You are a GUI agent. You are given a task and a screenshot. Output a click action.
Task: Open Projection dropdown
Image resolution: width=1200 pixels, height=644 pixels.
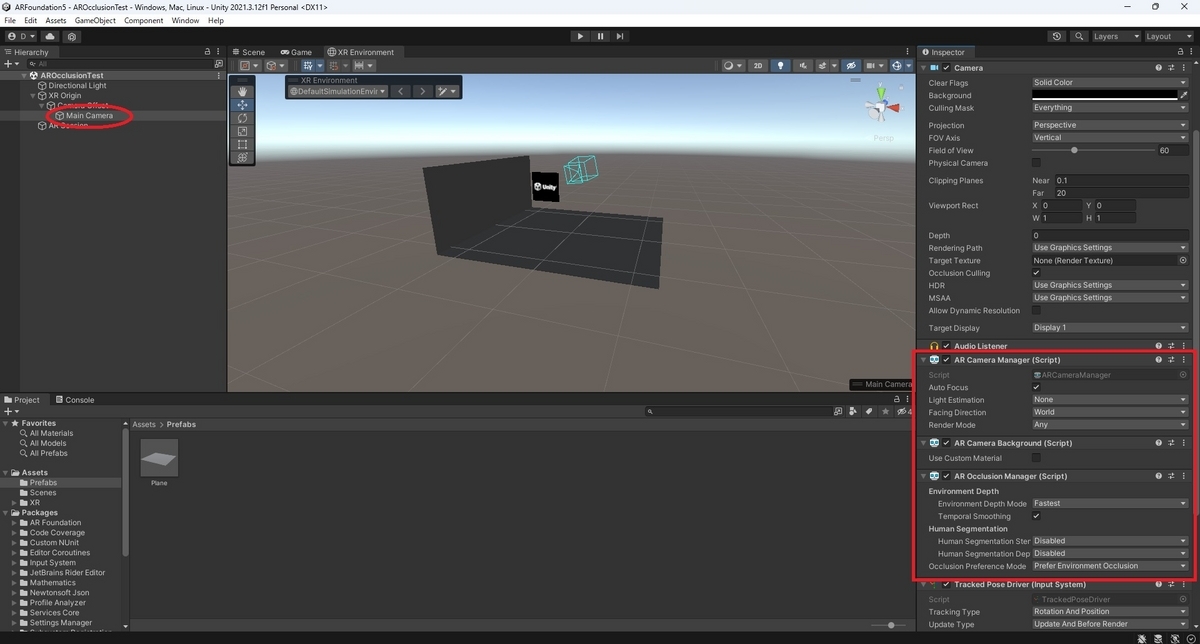point(1110,125)
